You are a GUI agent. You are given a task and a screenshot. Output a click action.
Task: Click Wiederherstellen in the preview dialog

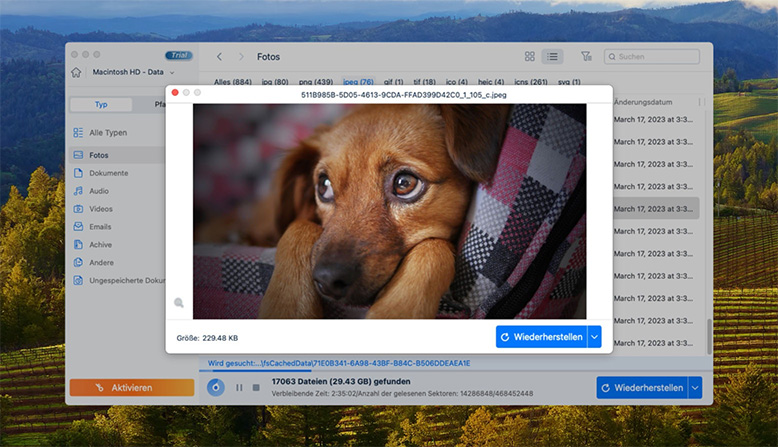[541, 337]
